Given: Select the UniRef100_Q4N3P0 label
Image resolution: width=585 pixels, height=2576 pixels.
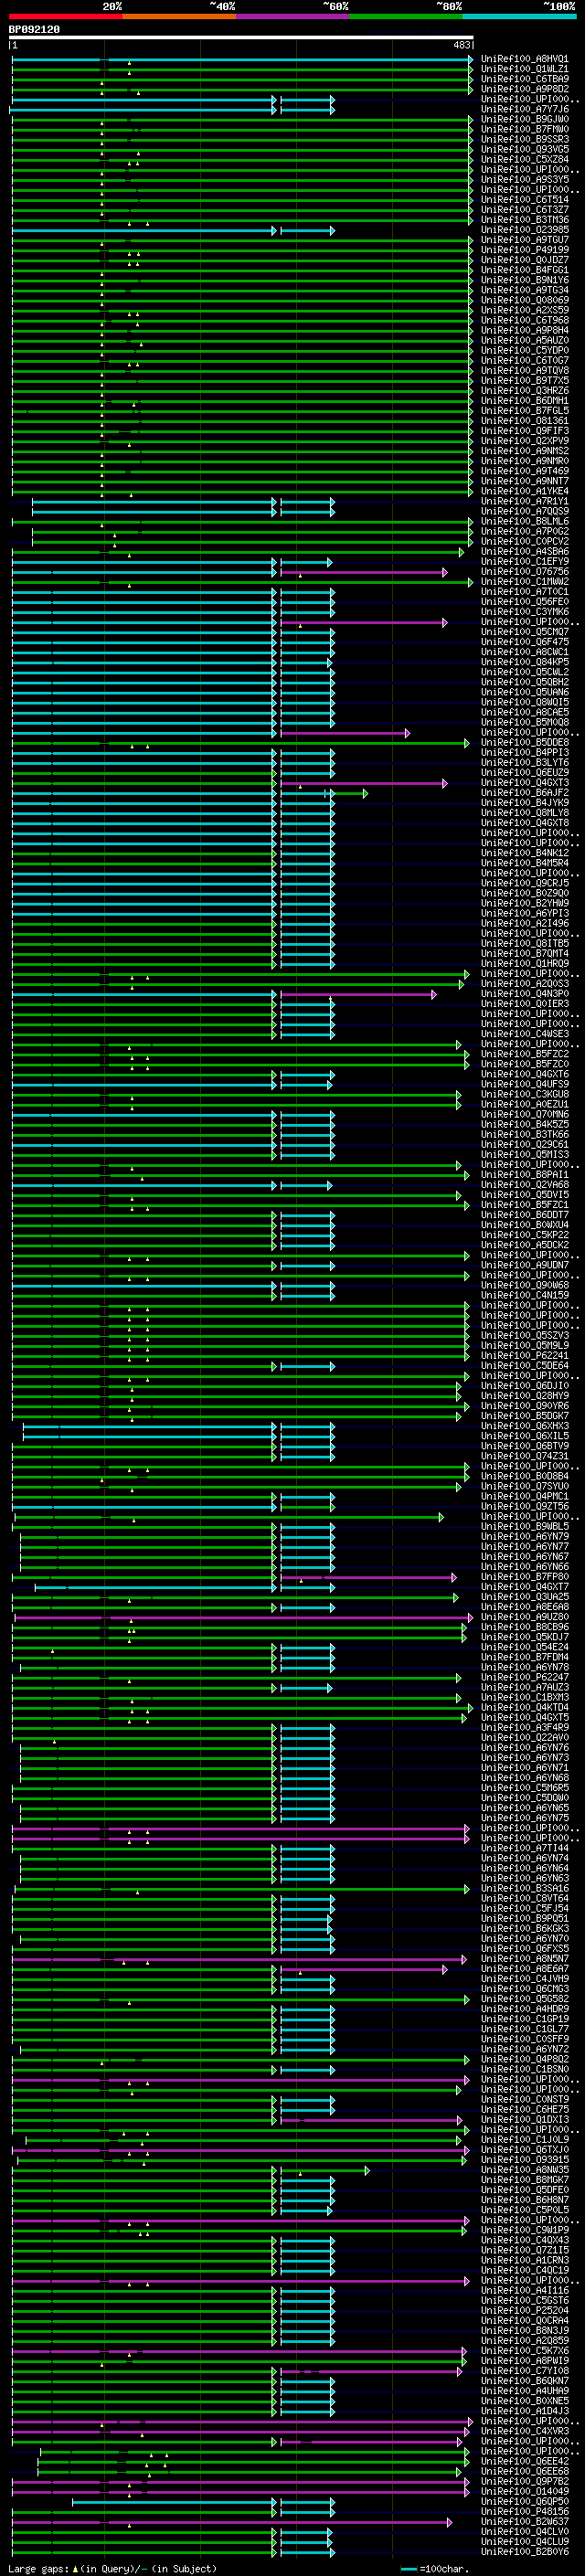Looking at the screenshot, I should pos(524,993).
